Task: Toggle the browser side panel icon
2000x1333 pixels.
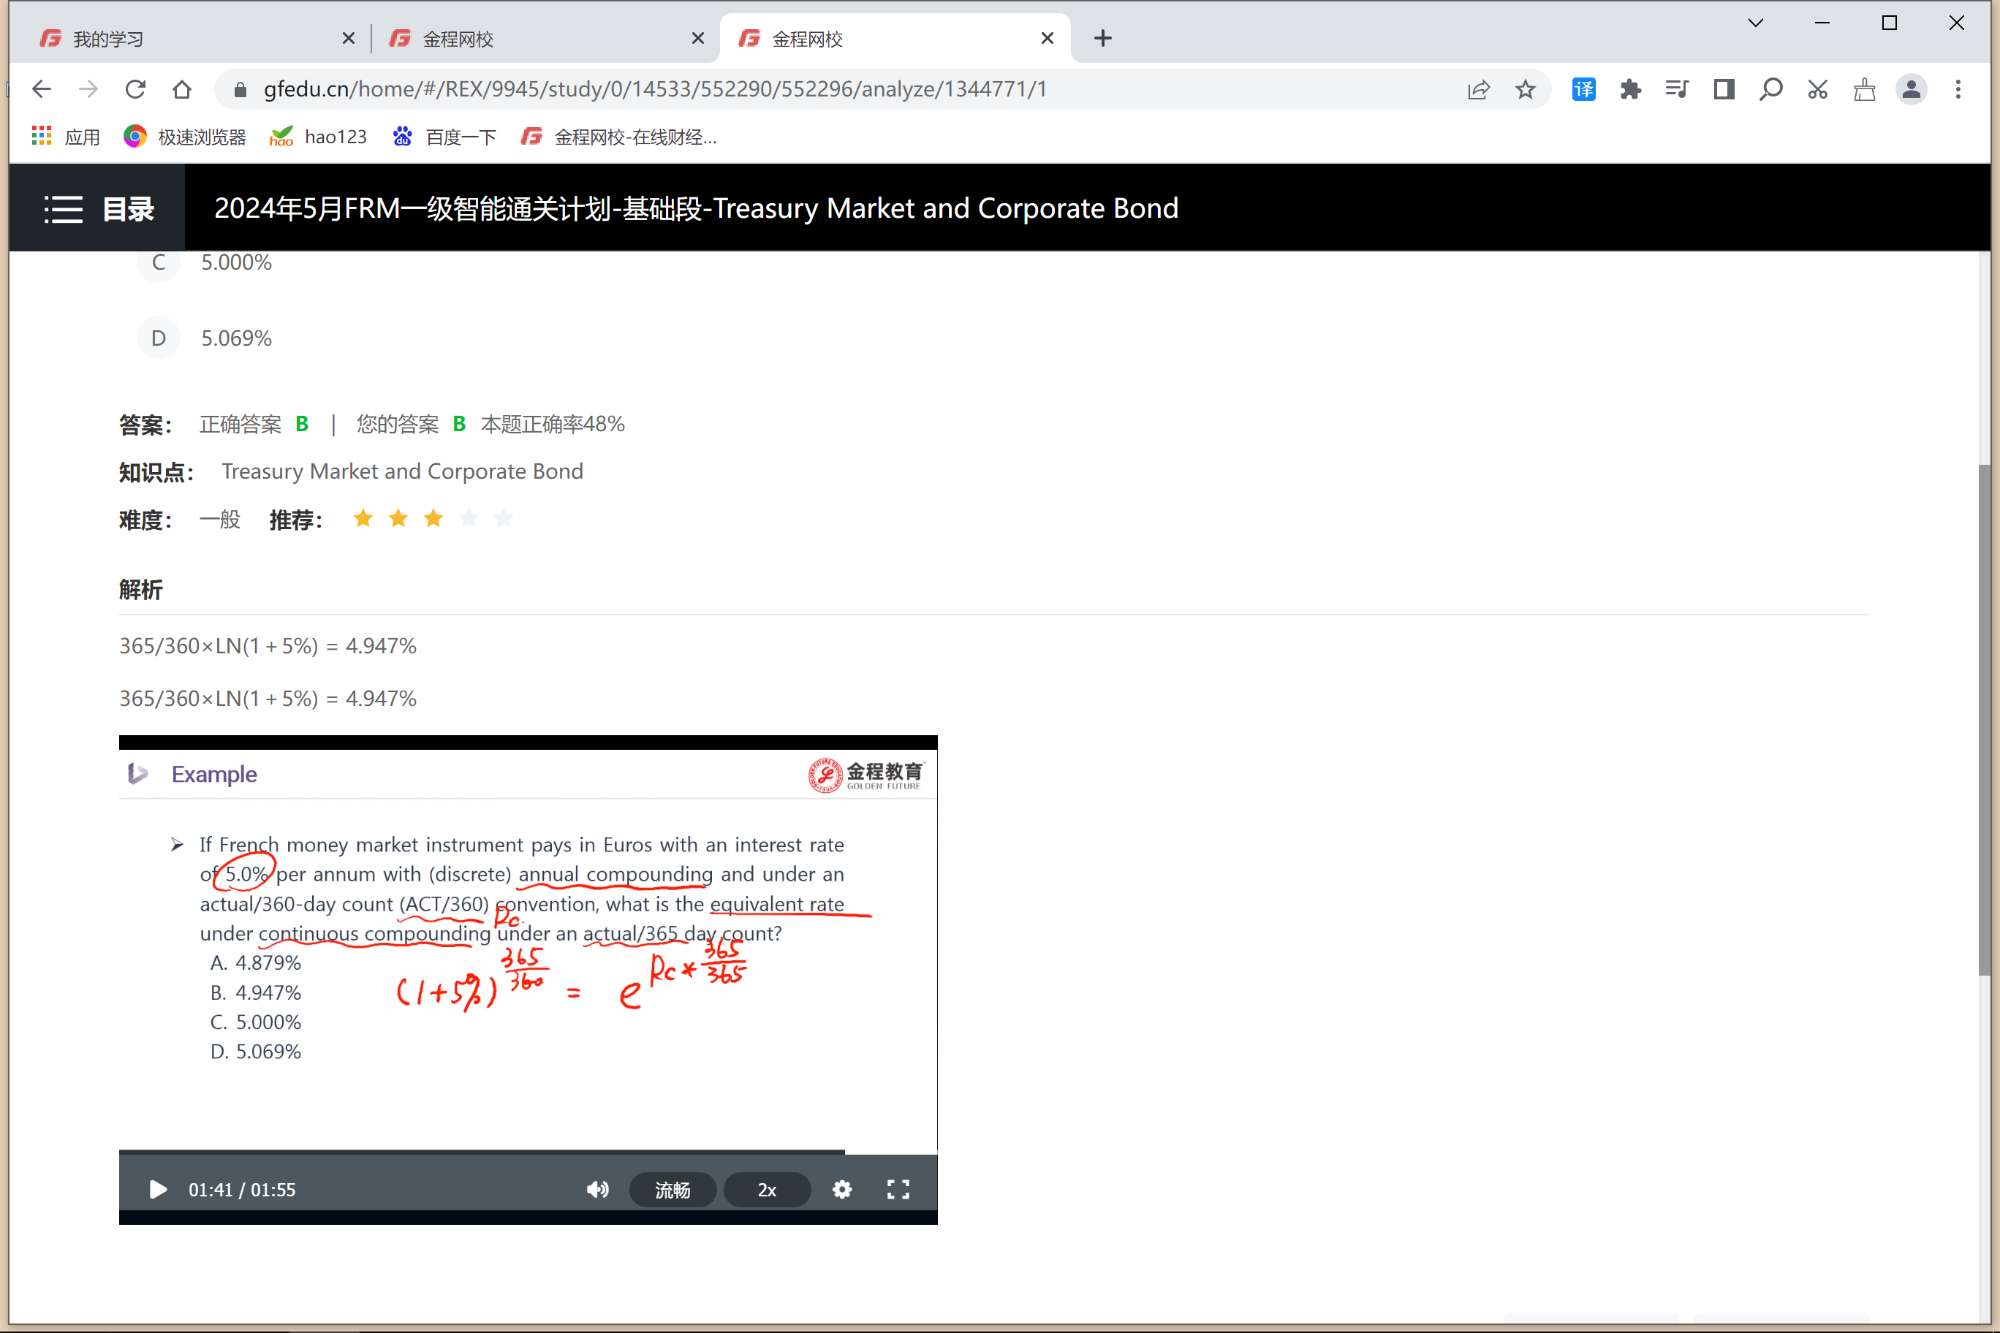Action: 1723,90
